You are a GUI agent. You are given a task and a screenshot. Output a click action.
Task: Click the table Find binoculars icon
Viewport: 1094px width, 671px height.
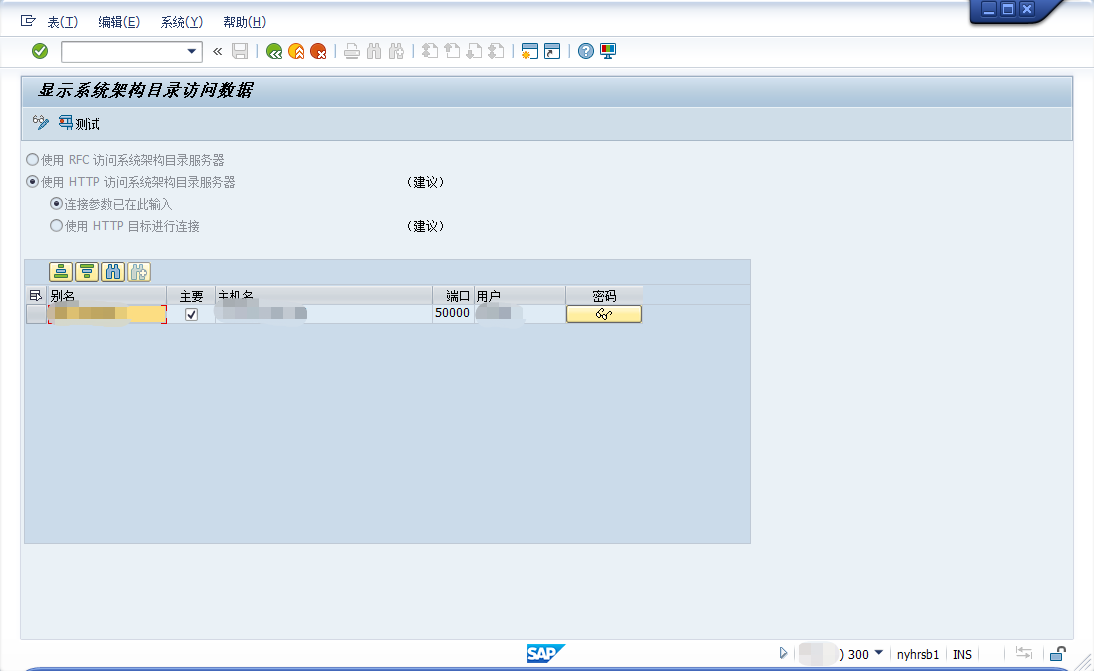pos(112,272)
